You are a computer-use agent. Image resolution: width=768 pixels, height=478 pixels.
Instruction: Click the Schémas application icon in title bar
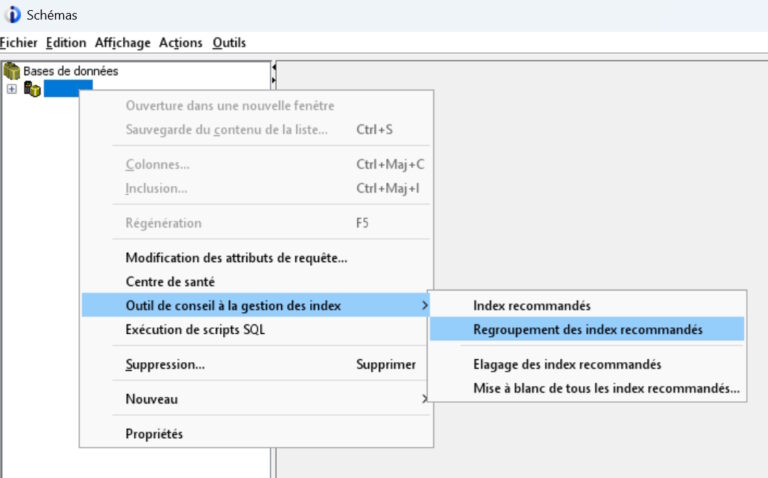(12, 15)
